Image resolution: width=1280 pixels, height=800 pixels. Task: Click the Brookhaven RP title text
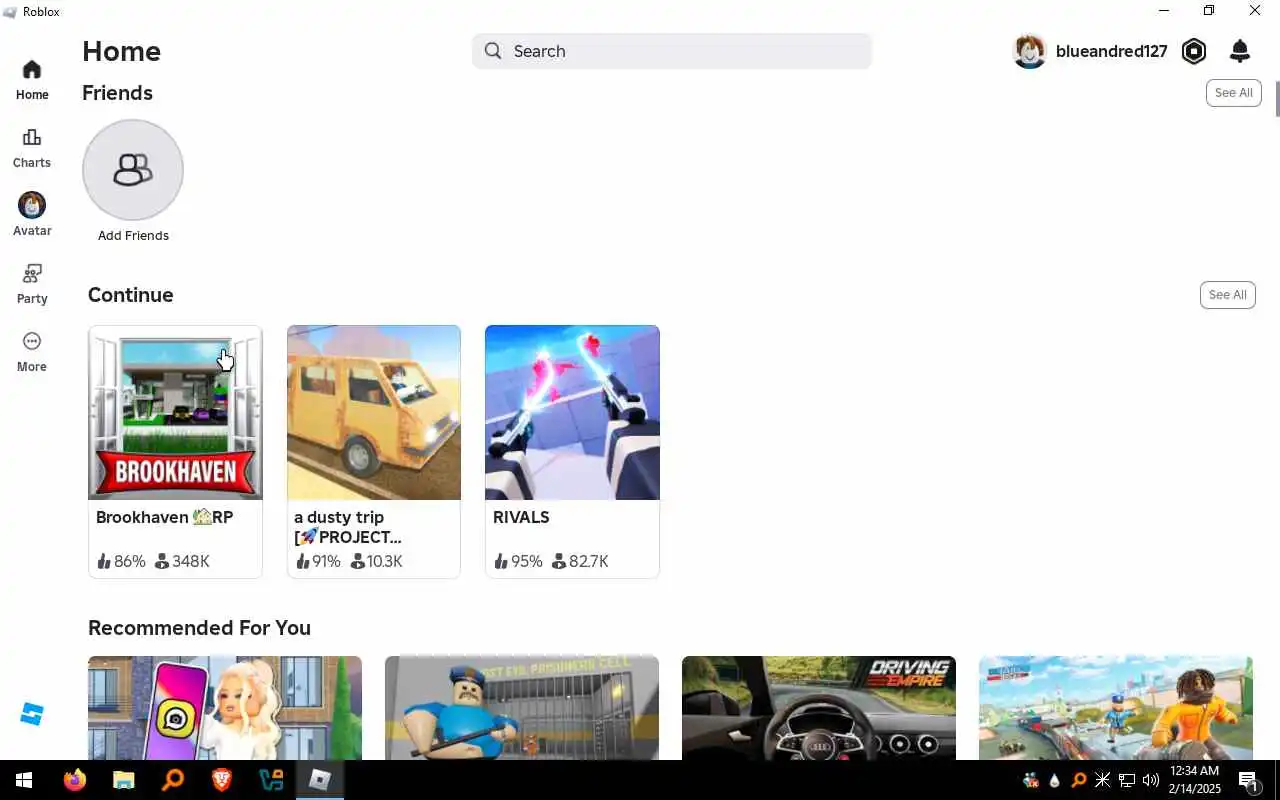[x=164, y=517]
